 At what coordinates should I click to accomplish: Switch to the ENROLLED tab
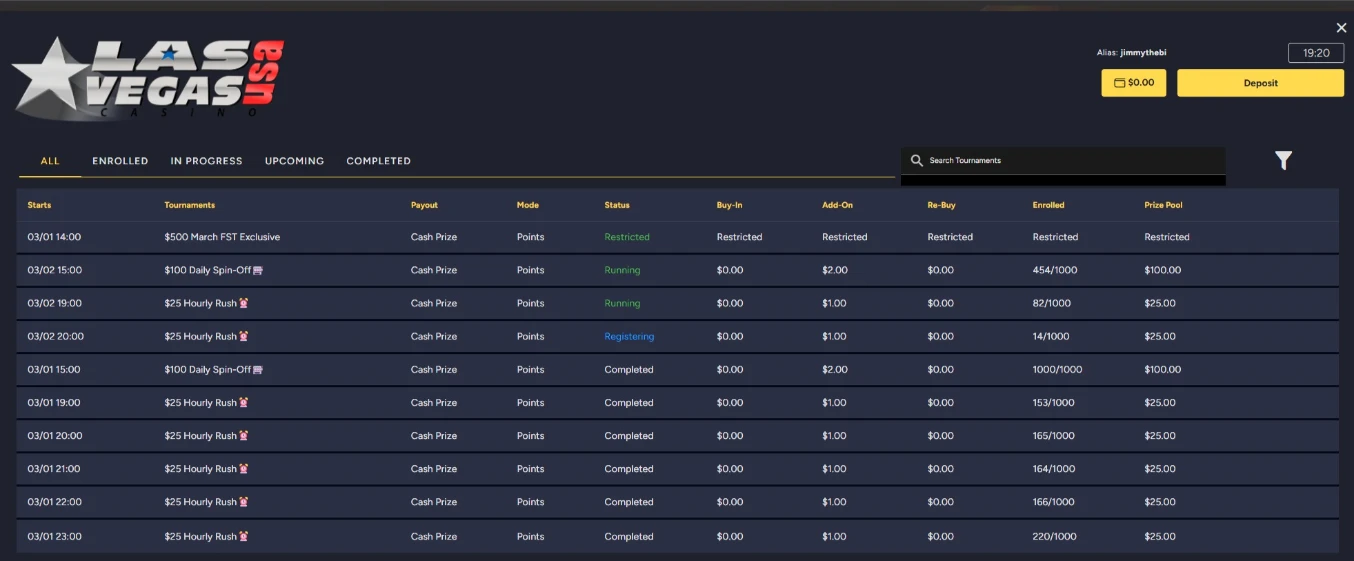pyautogui.click(x=120, y=160)
